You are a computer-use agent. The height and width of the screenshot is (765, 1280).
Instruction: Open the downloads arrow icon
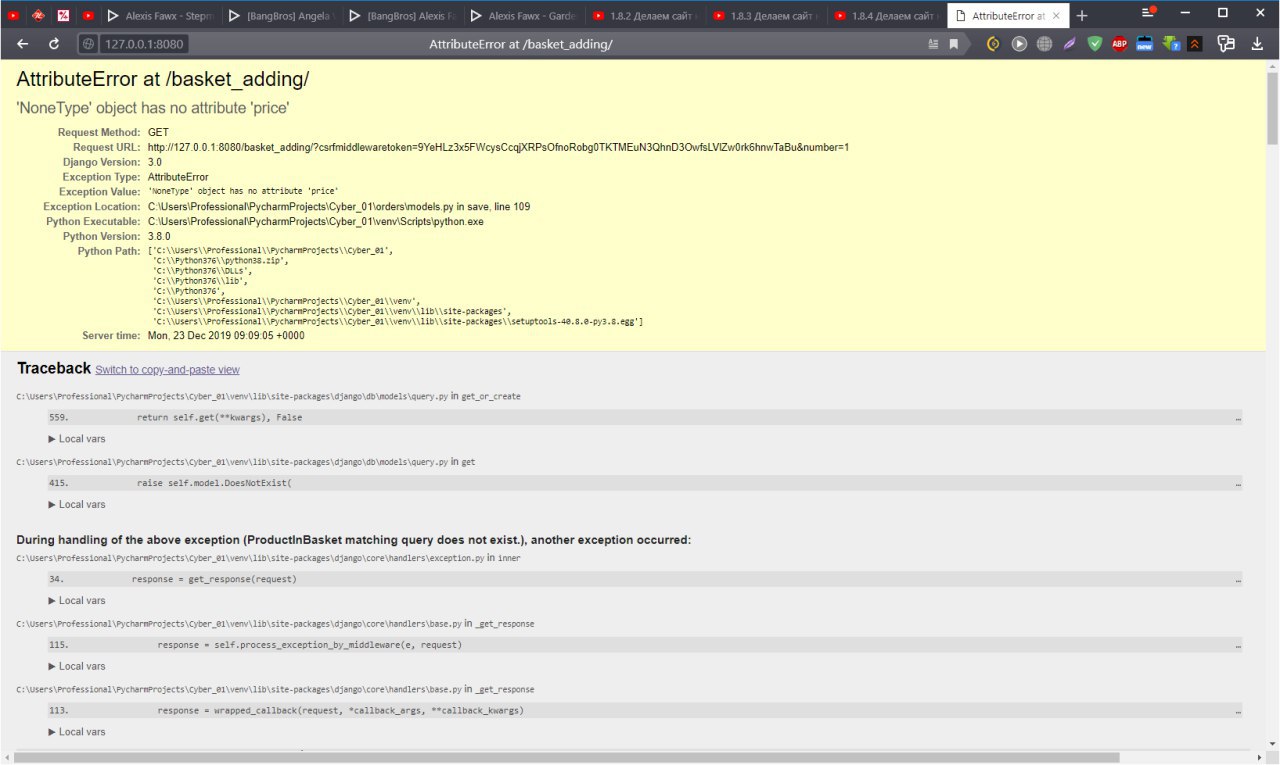coord(1257,44)
